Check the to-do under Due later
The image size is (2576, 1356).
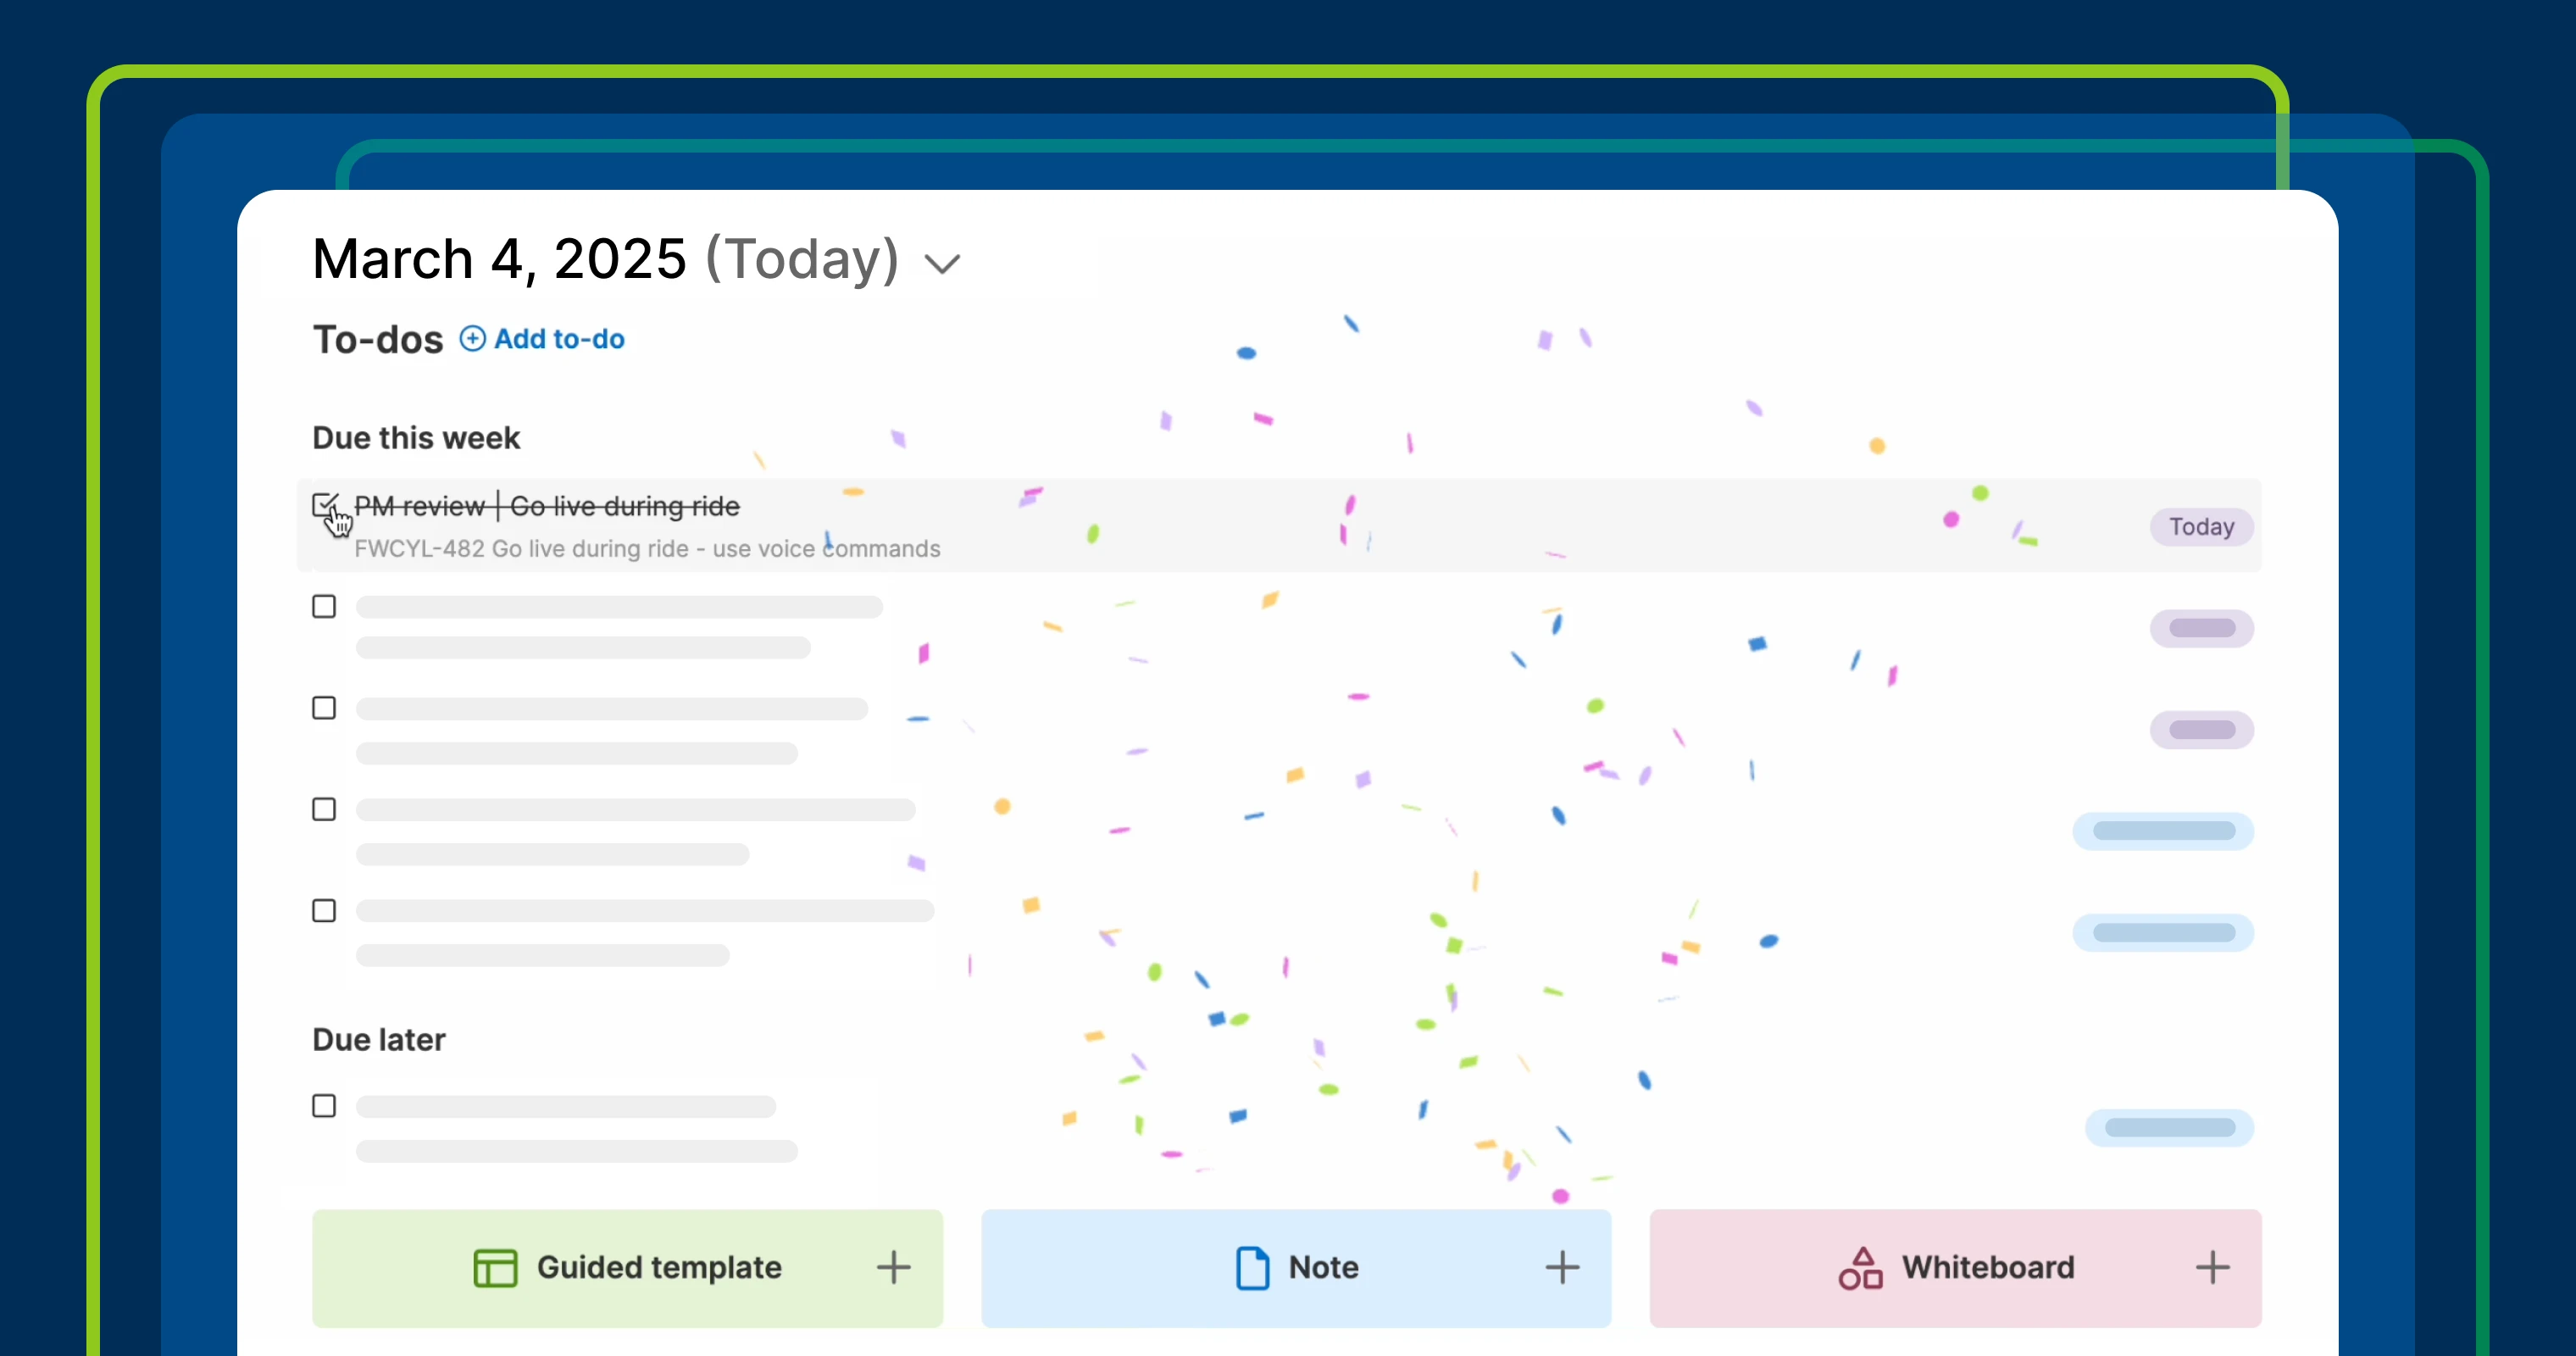pos(324,1106)
